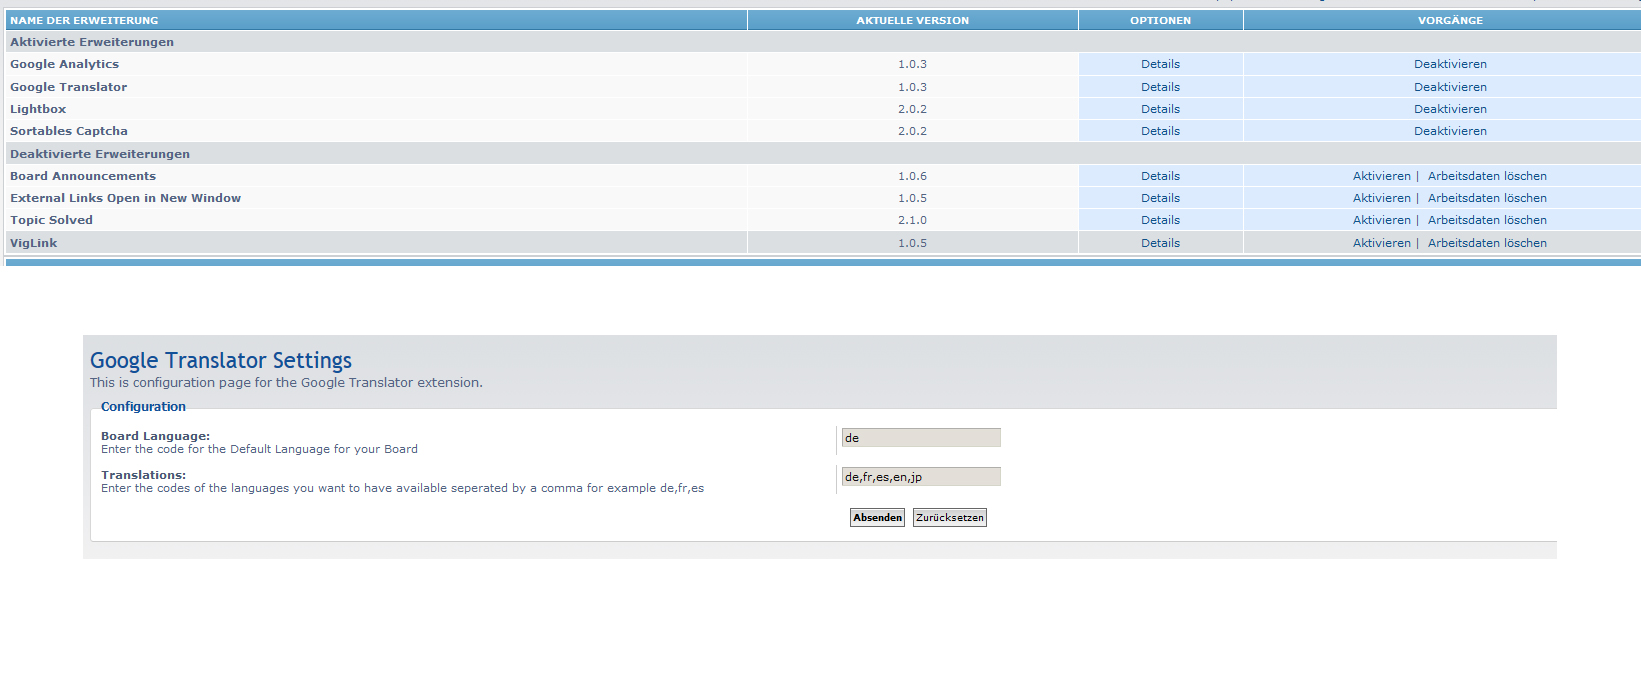Aktivieren the Topic Solved extension
Screen dimensions: 1641x700
tap(1382, 220)
